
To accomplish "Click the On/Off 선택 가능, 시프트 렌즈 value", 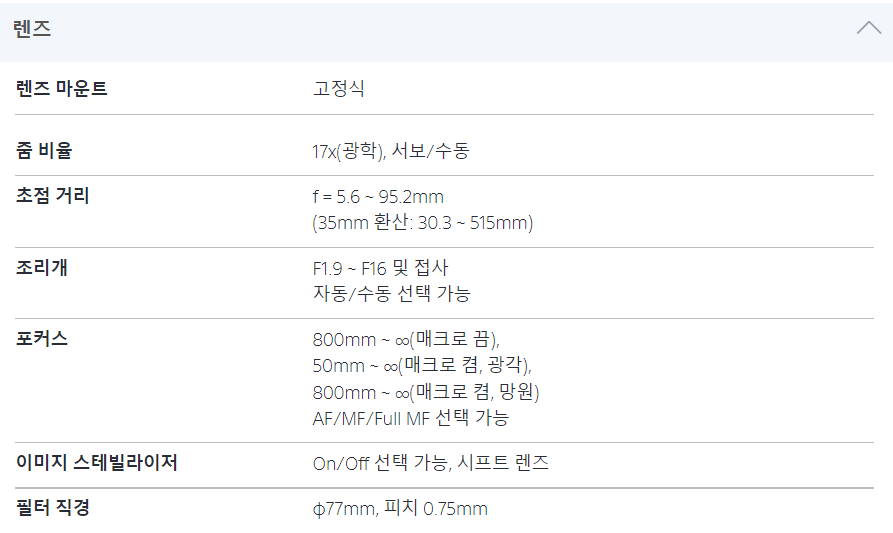I will (x=430, y=463).
